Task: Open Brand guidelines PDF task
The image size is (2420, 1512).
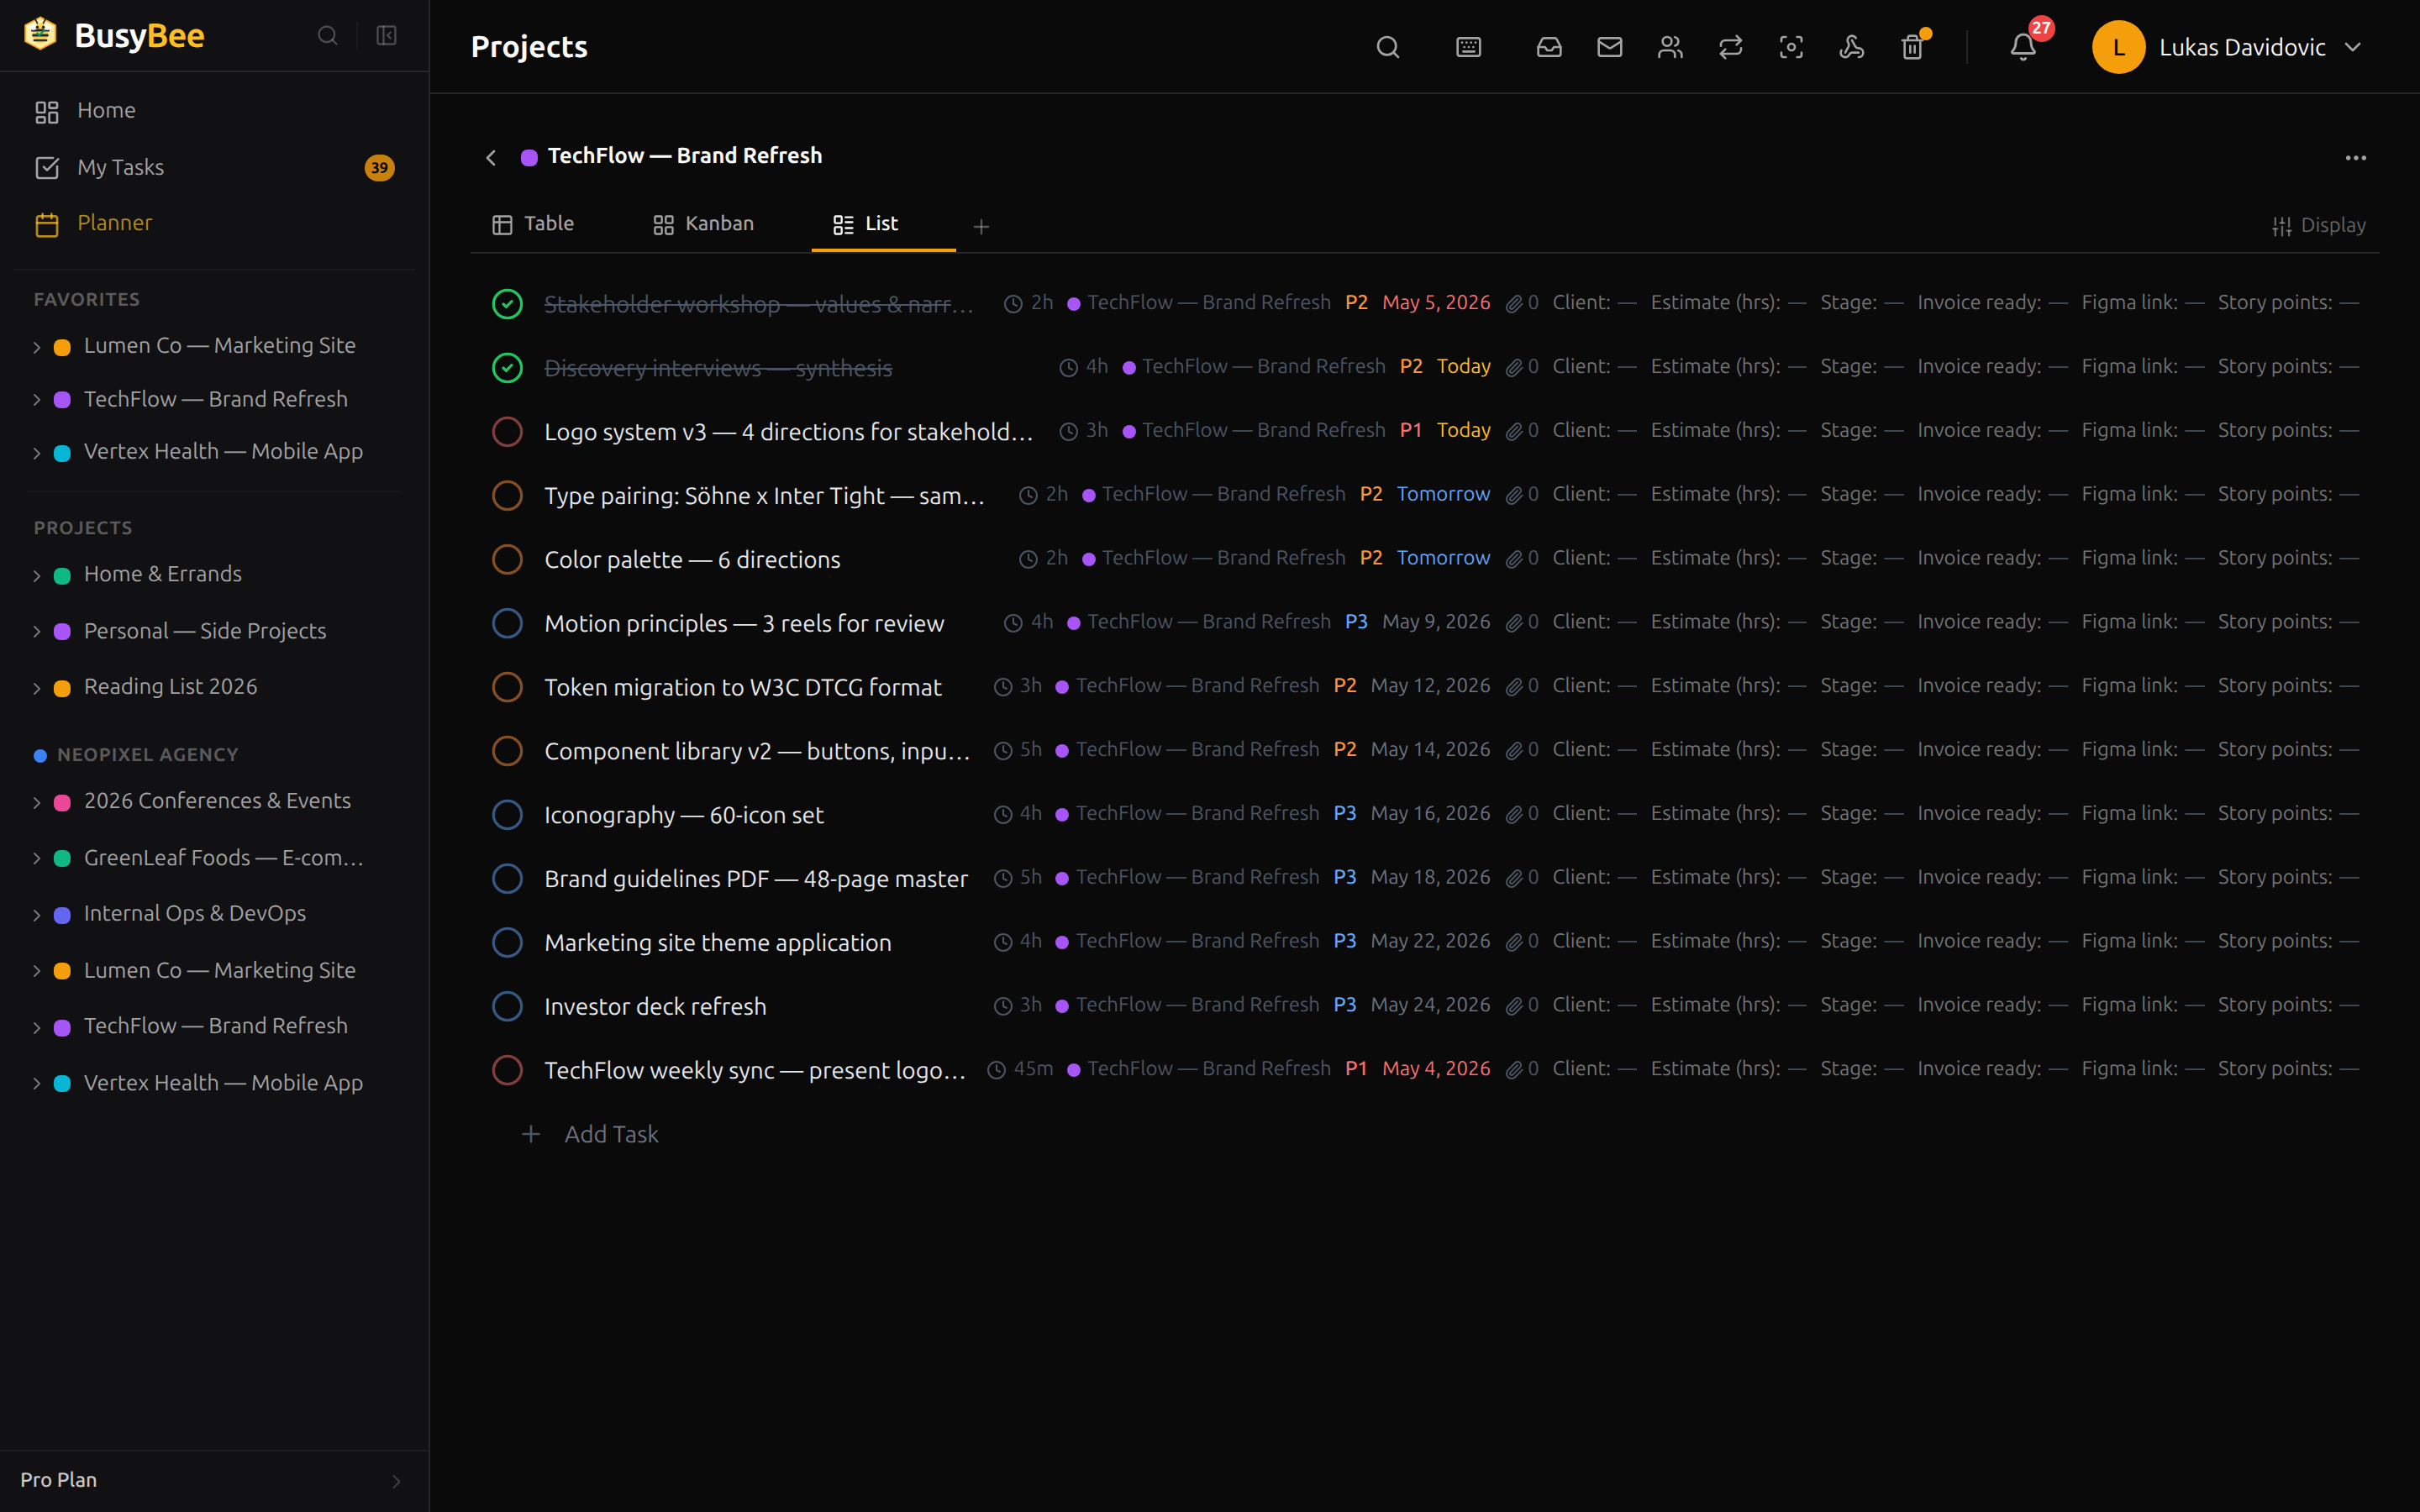Action: point(756,878)
